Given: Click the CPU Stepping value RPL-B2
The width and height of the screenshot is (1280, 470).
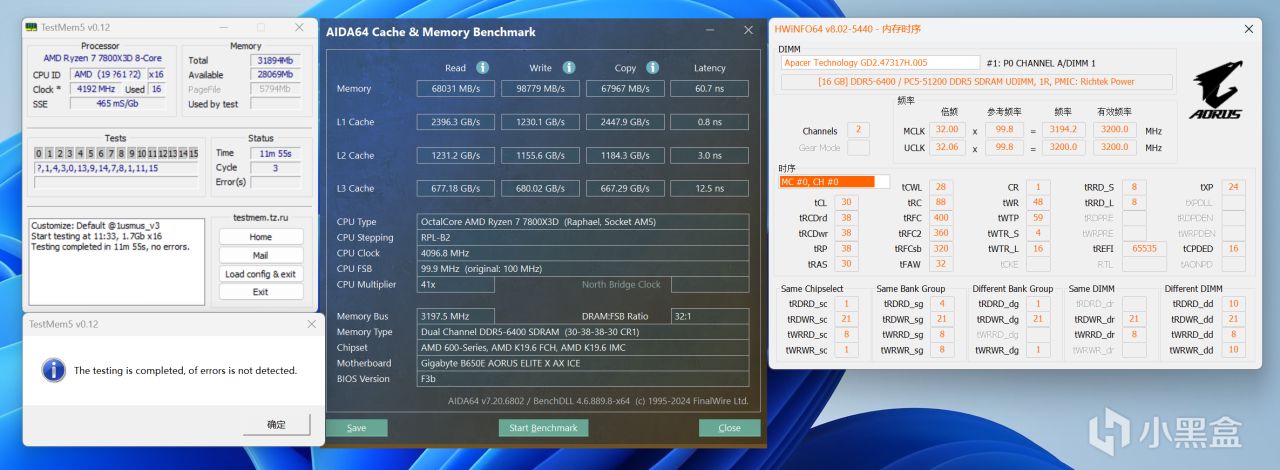Looking at the screenshot, I should click(582, 237).
